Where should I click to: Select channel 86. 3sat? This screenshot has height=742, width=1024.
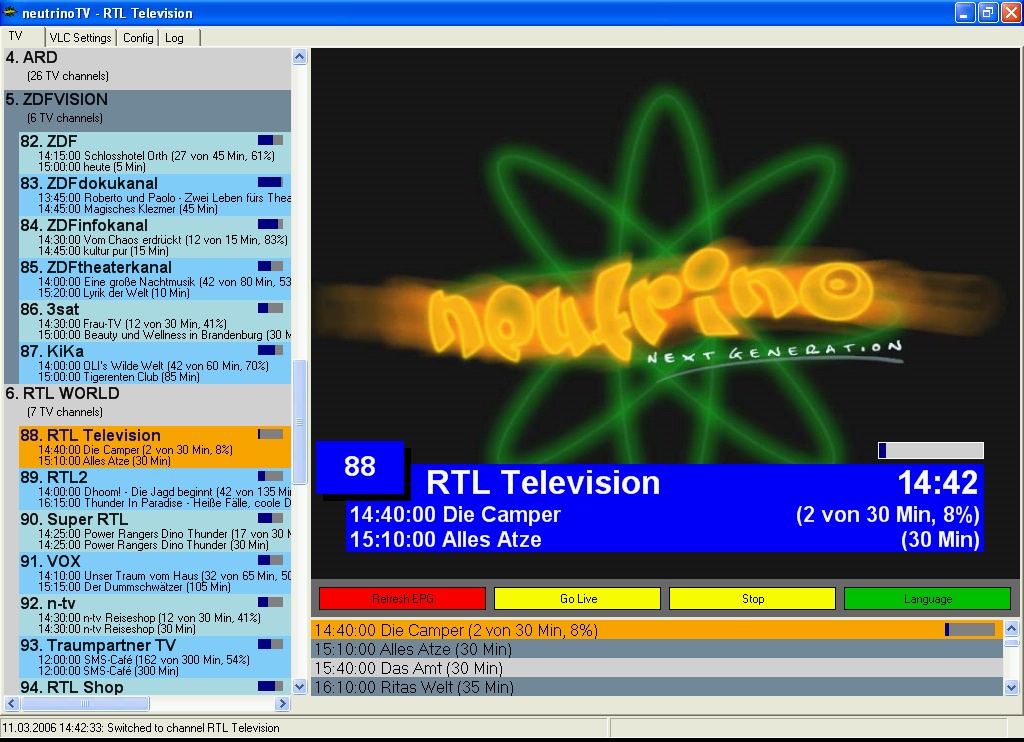tap(155, 321)
